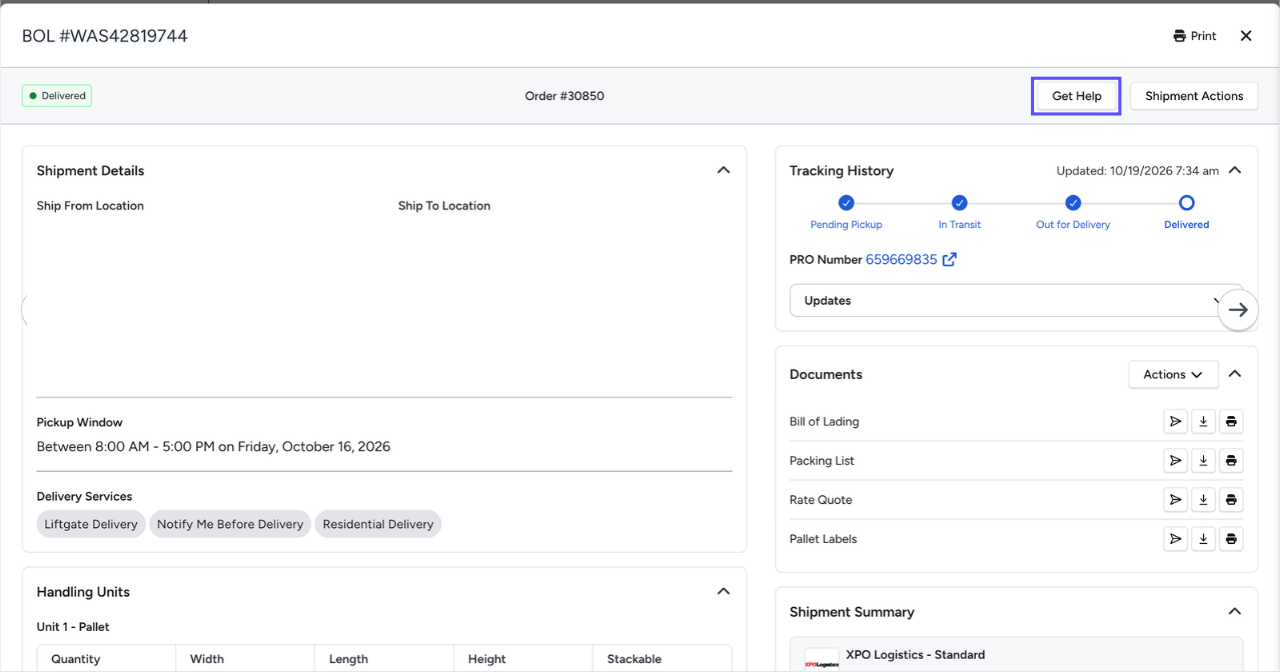The height and width of the screenshot is (672, 1280).
Task: Send the Packing List document
Action: (x=1175, y=461)
